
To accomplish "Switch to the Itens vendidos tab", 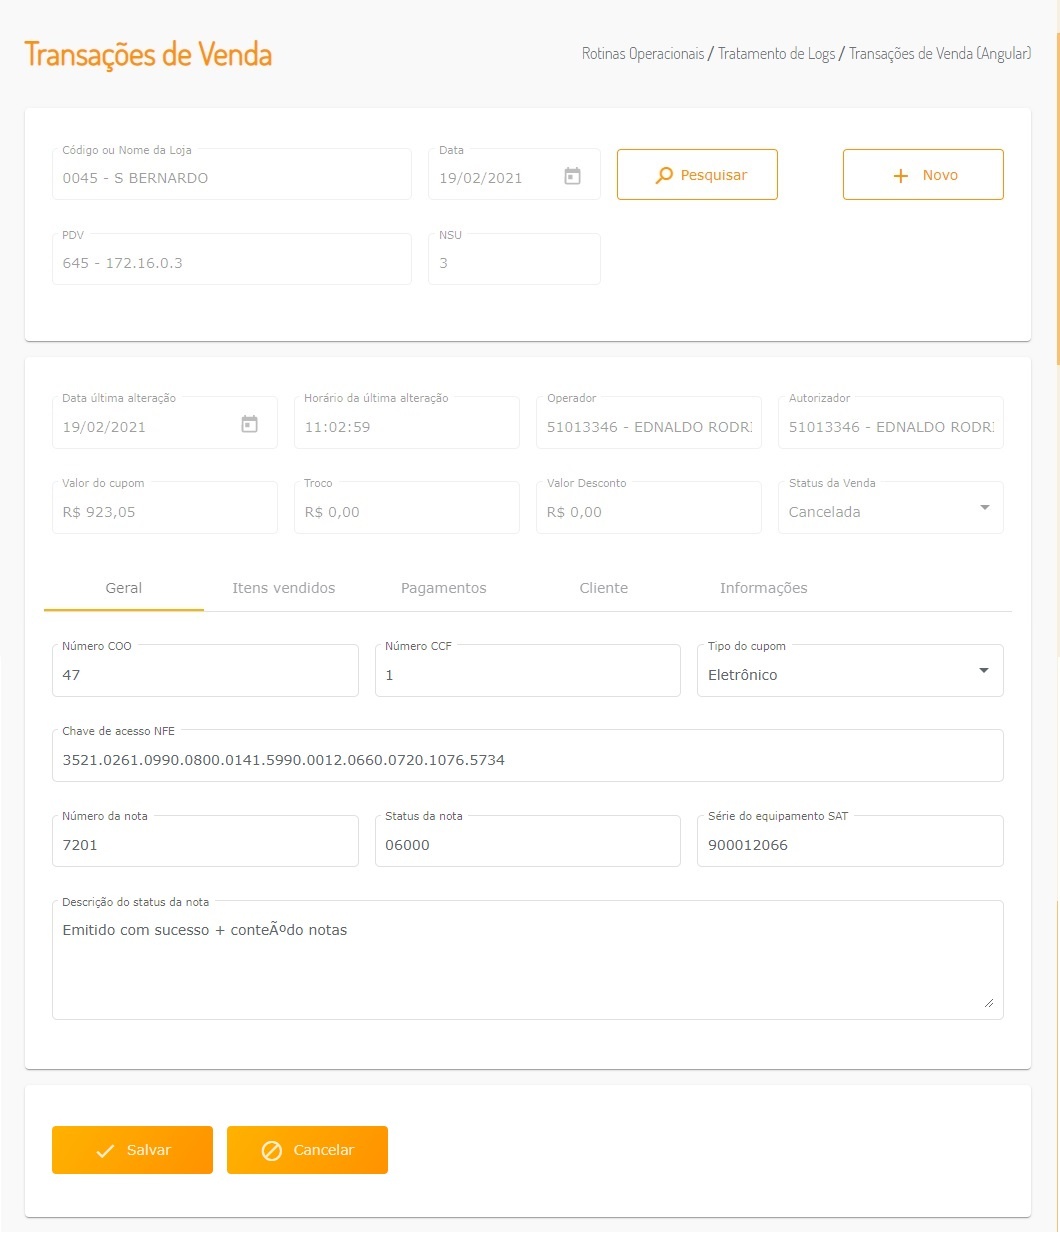I will (x=283, y=588).
